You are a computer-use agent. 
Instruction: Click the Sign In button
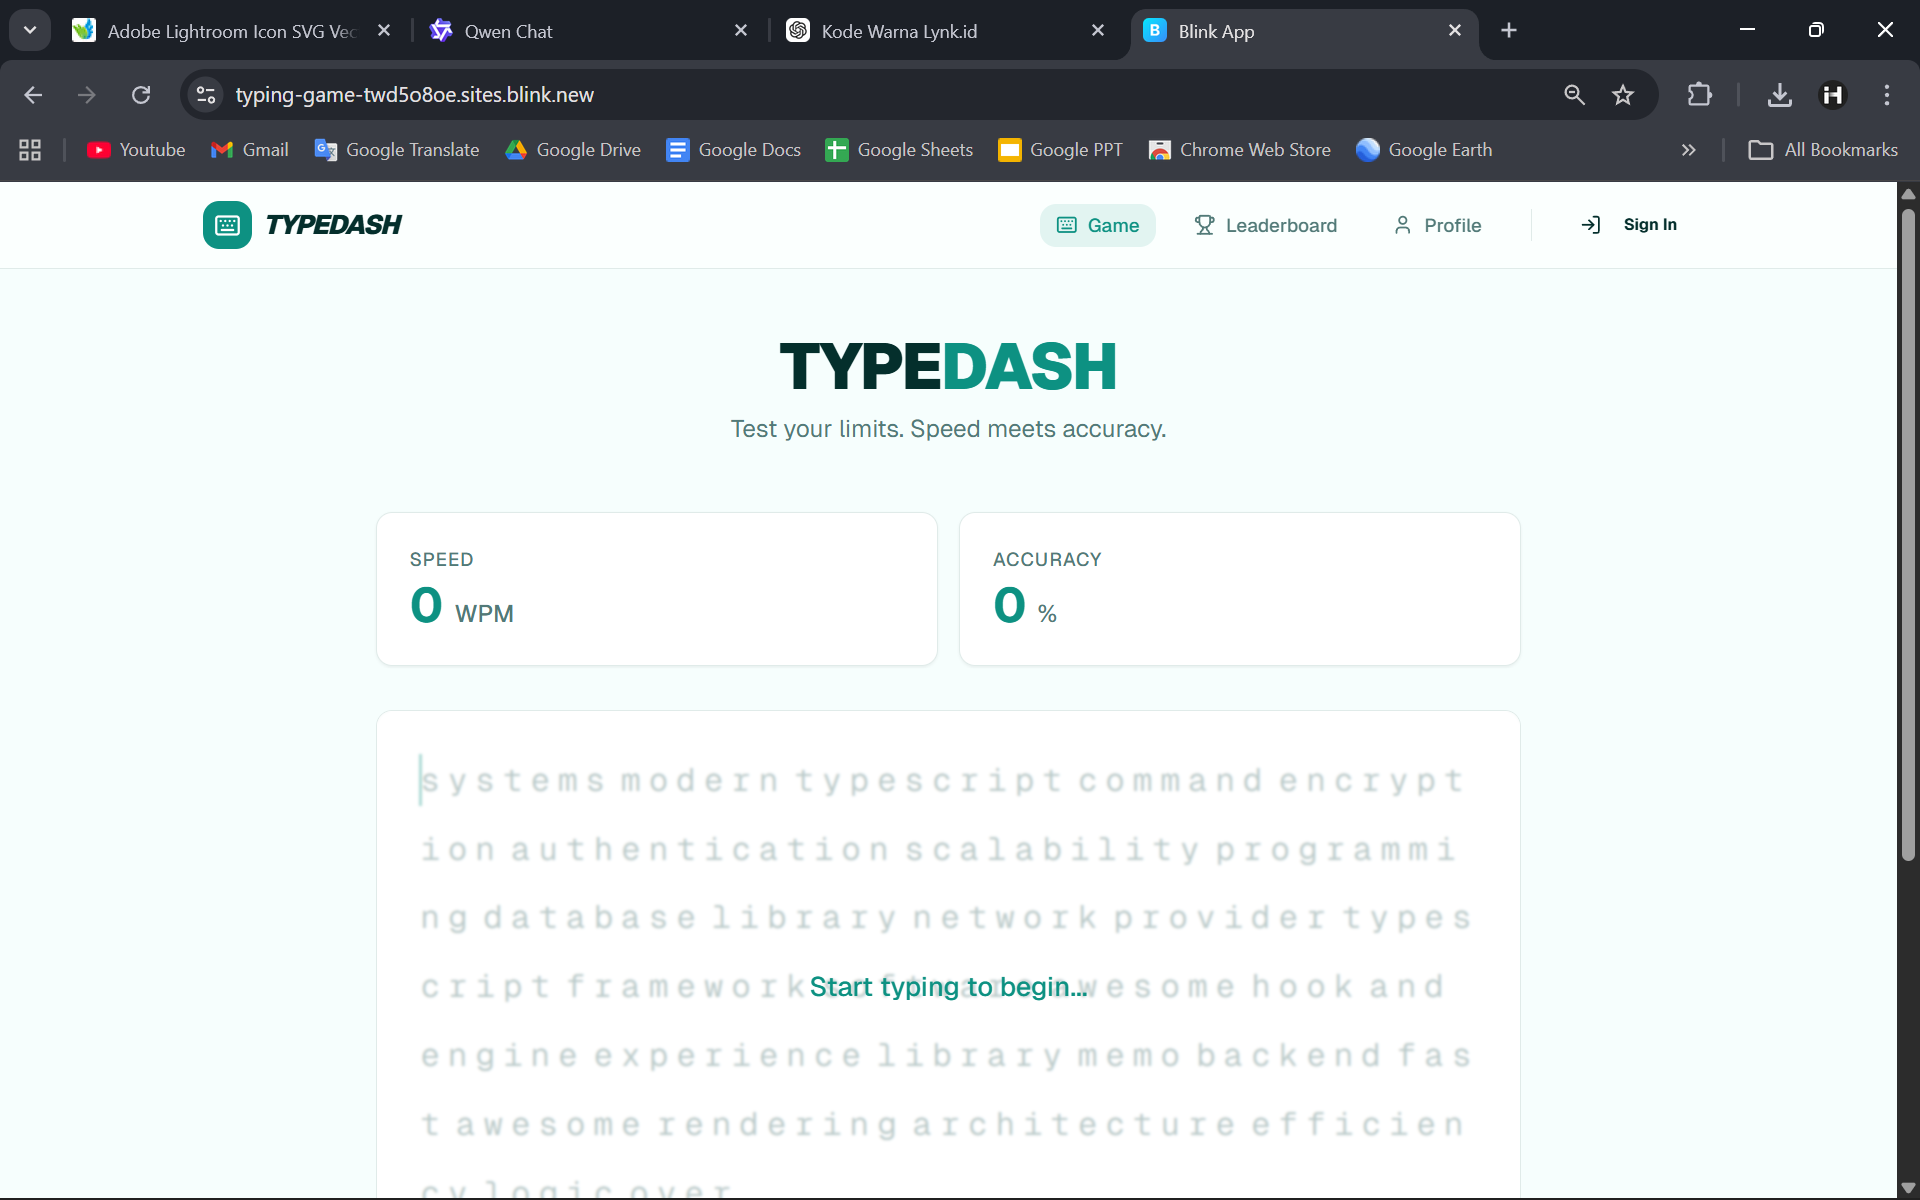tap(1629, 225)
